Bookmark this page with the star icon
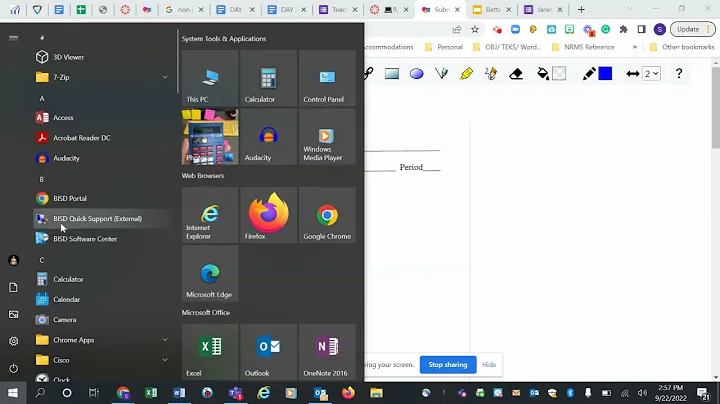The height and width of the screenshot is (404, 720). 475,29
